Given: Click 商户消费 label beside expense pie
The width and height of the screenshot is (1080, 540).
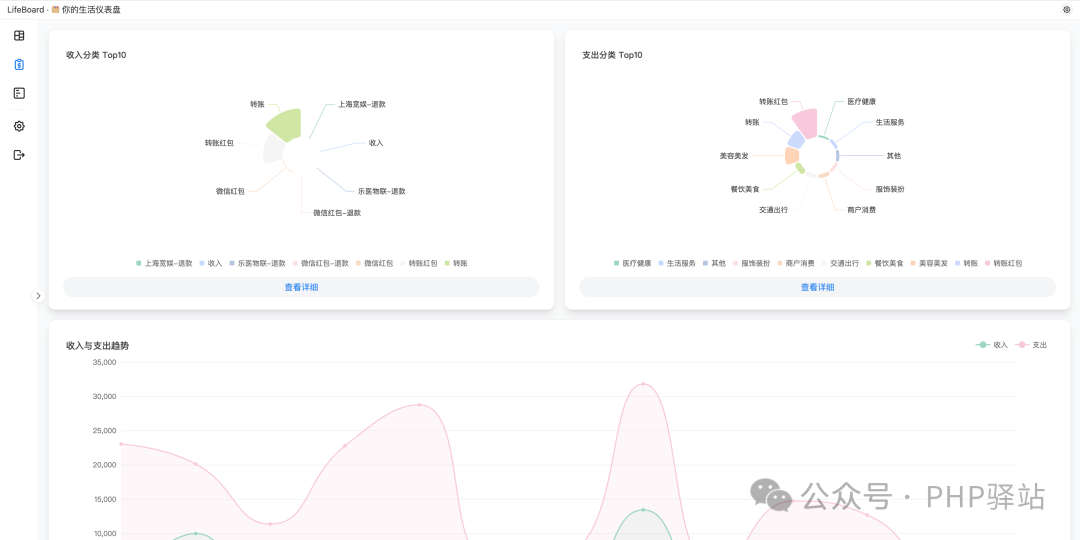Looking at the screenshot, I should click(862, 209).
